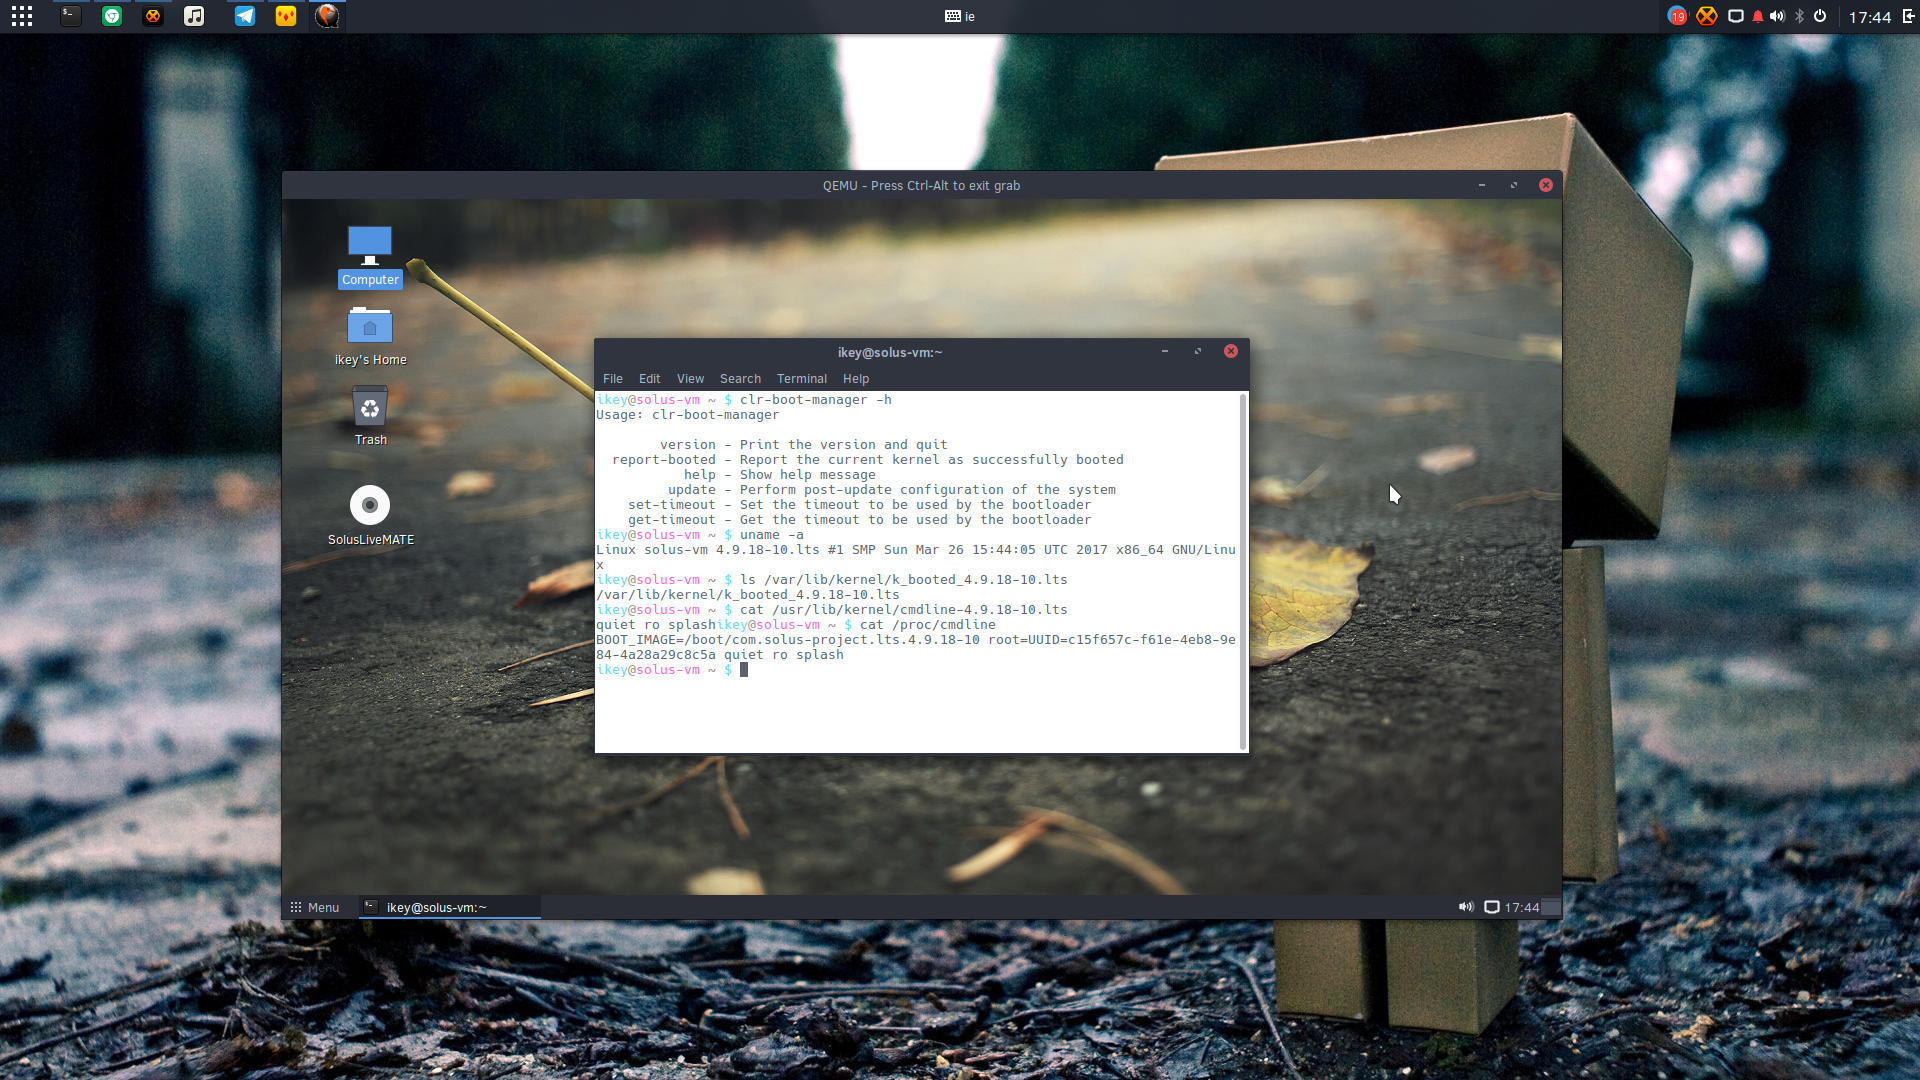Viewport: 1920px width, 1080px height.
Task: Click the guest panel volume icon
Action: pyautogui.click(x=1466, y=907)
